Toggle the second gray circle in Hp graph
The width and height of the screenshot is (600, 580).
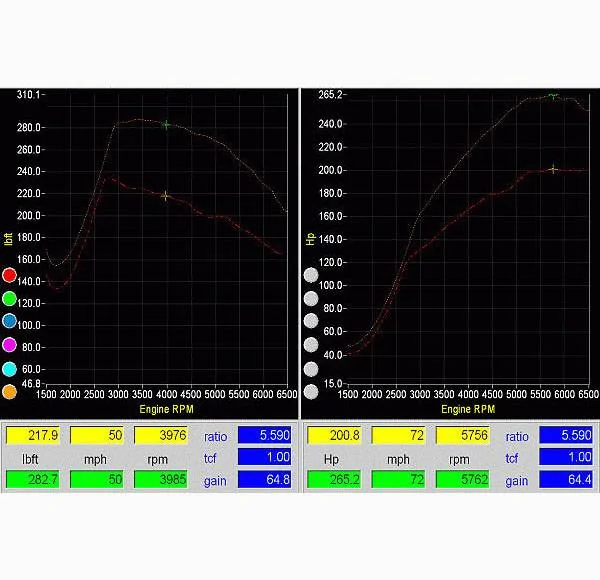[x=311, y=298]
